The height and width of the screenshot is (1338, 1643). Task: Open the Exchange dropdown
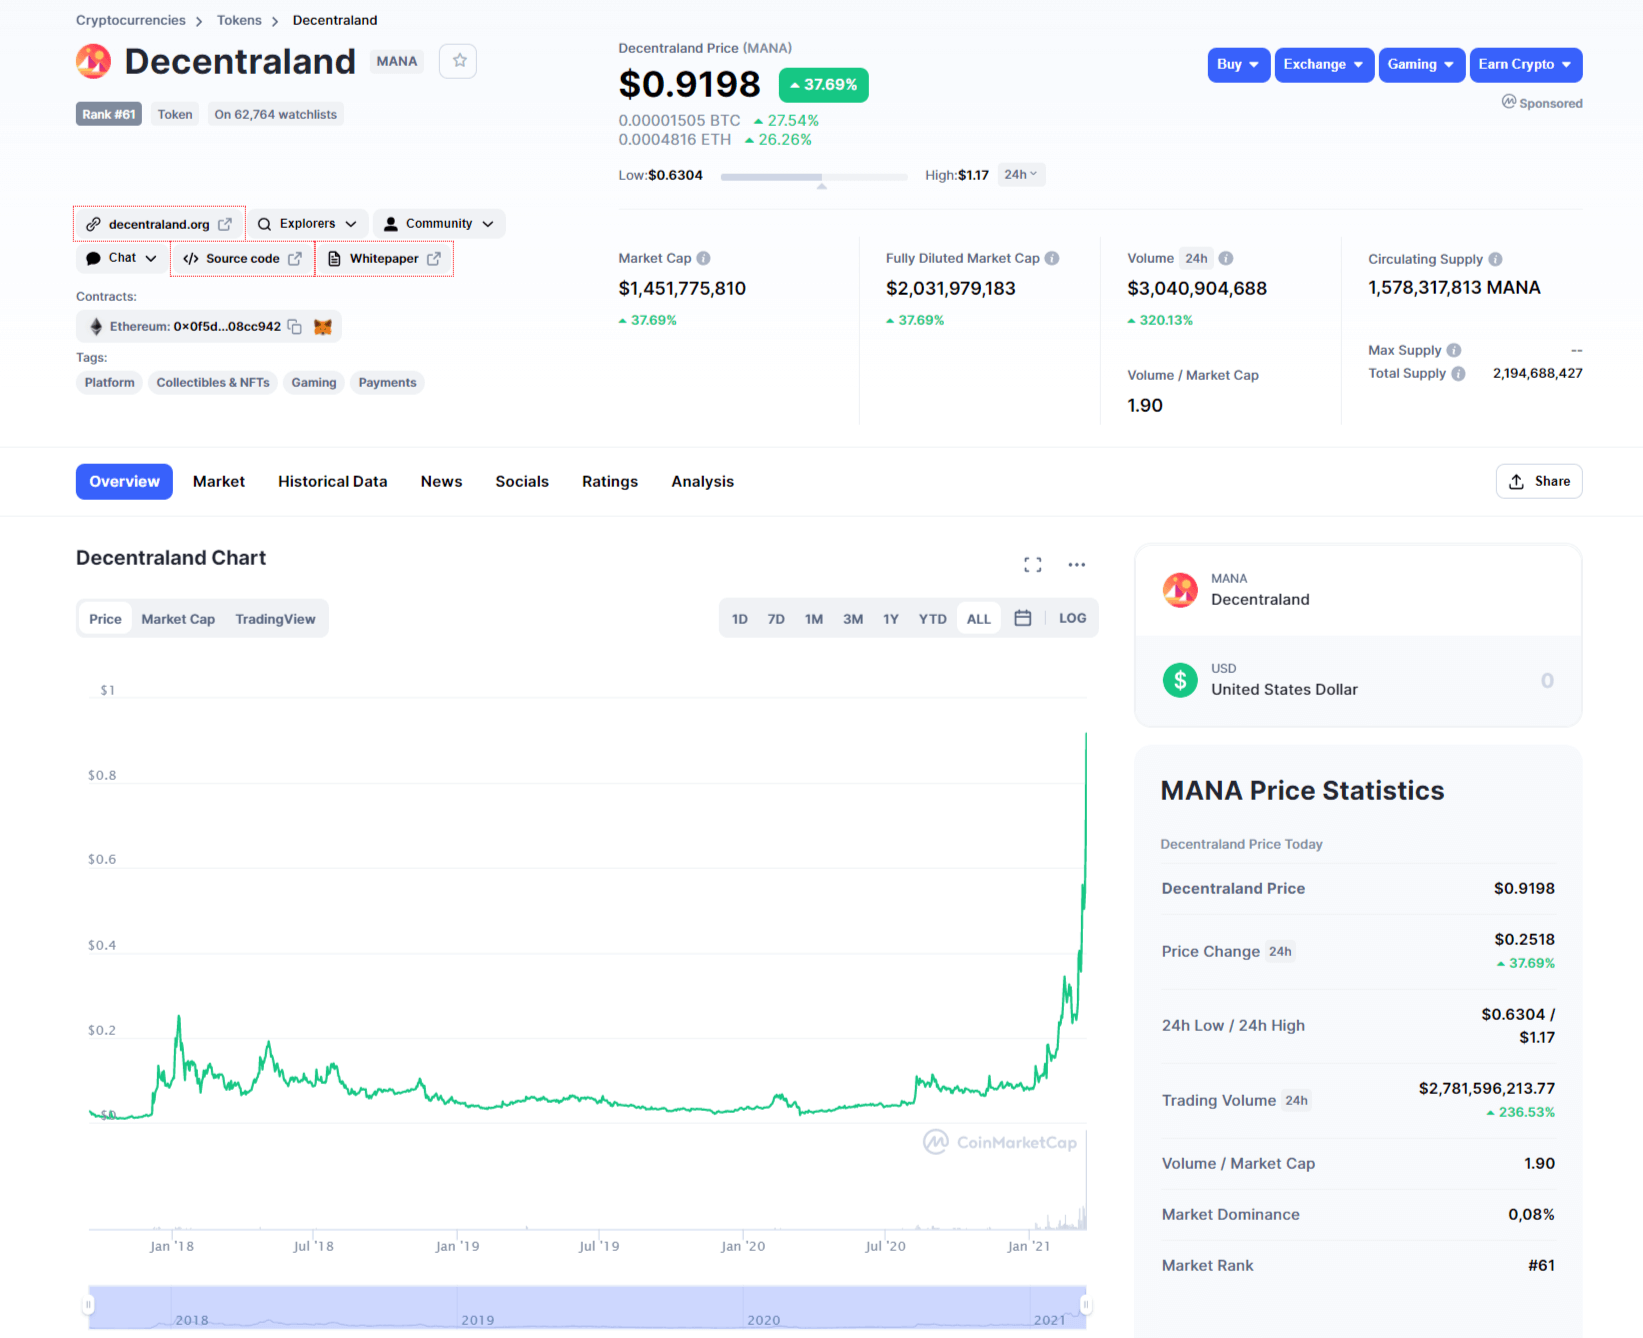[1323, 65]
